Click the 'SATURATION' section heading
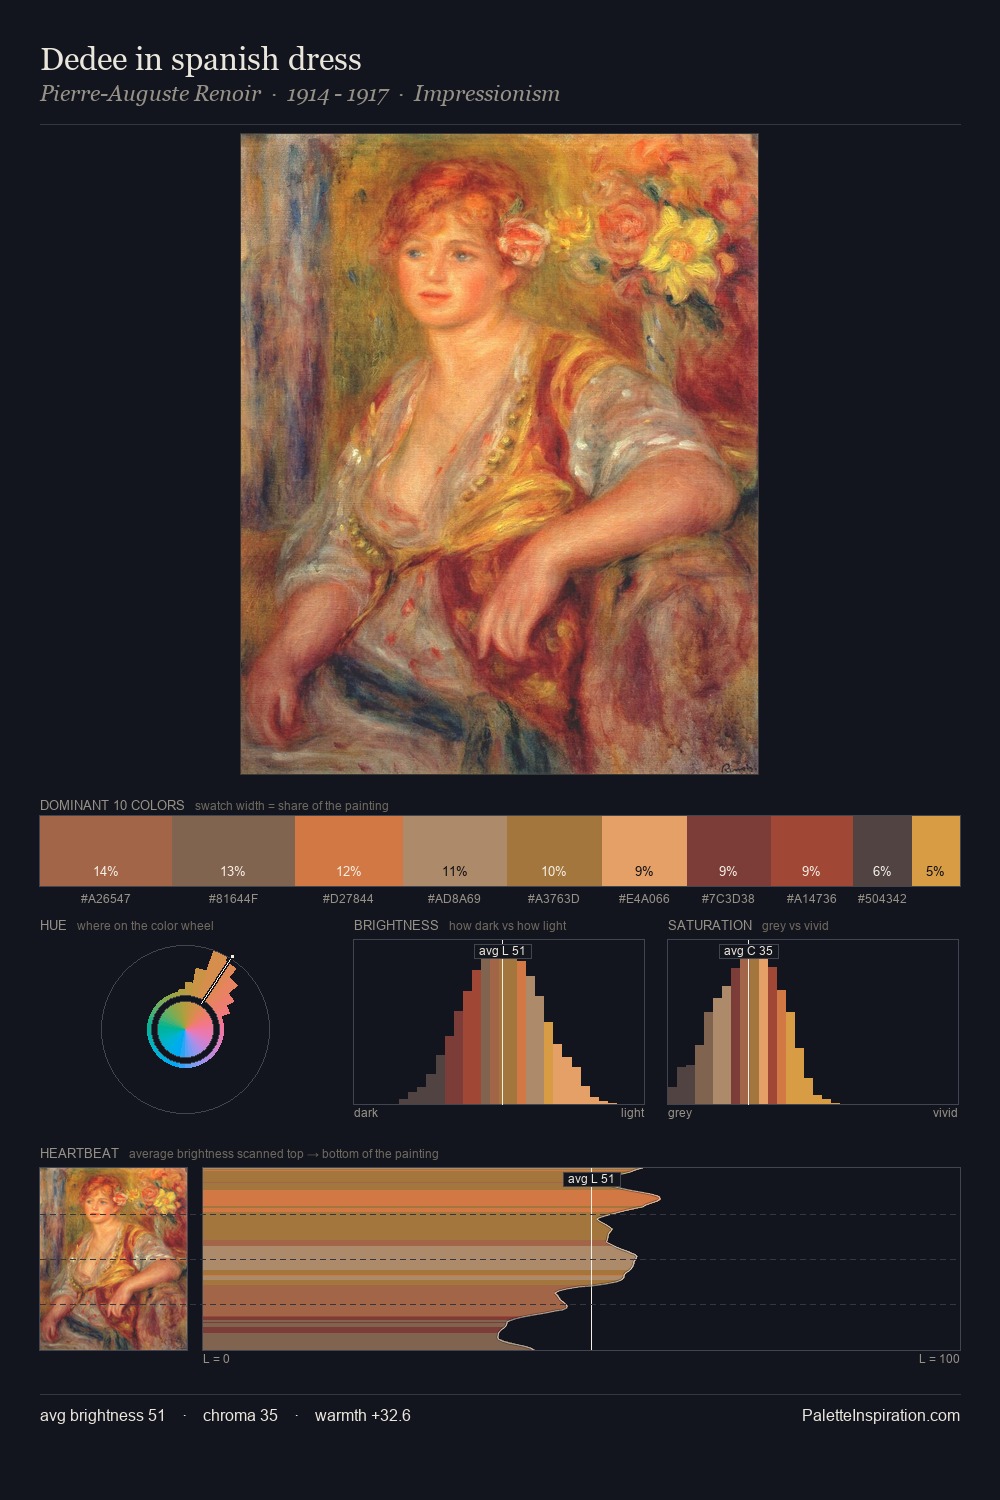 click(x=710, y=925)
